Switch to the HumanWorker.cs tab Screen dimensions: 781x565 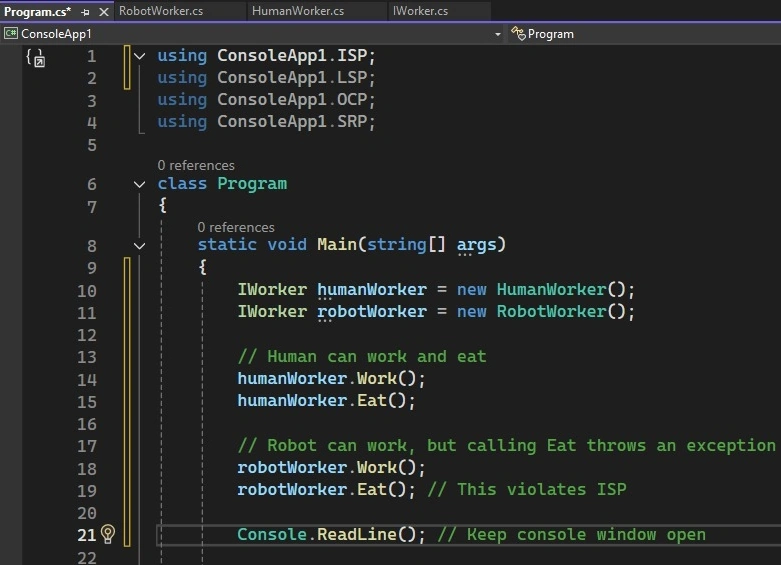[298, 11]
